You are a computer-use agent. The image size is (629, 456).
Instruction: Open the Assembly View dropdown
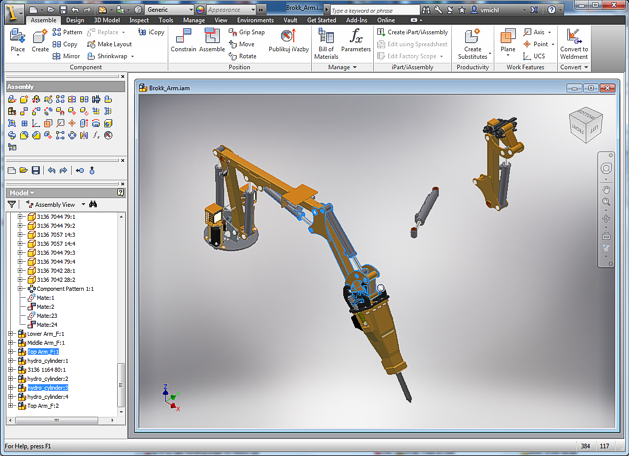coord(83,205)
